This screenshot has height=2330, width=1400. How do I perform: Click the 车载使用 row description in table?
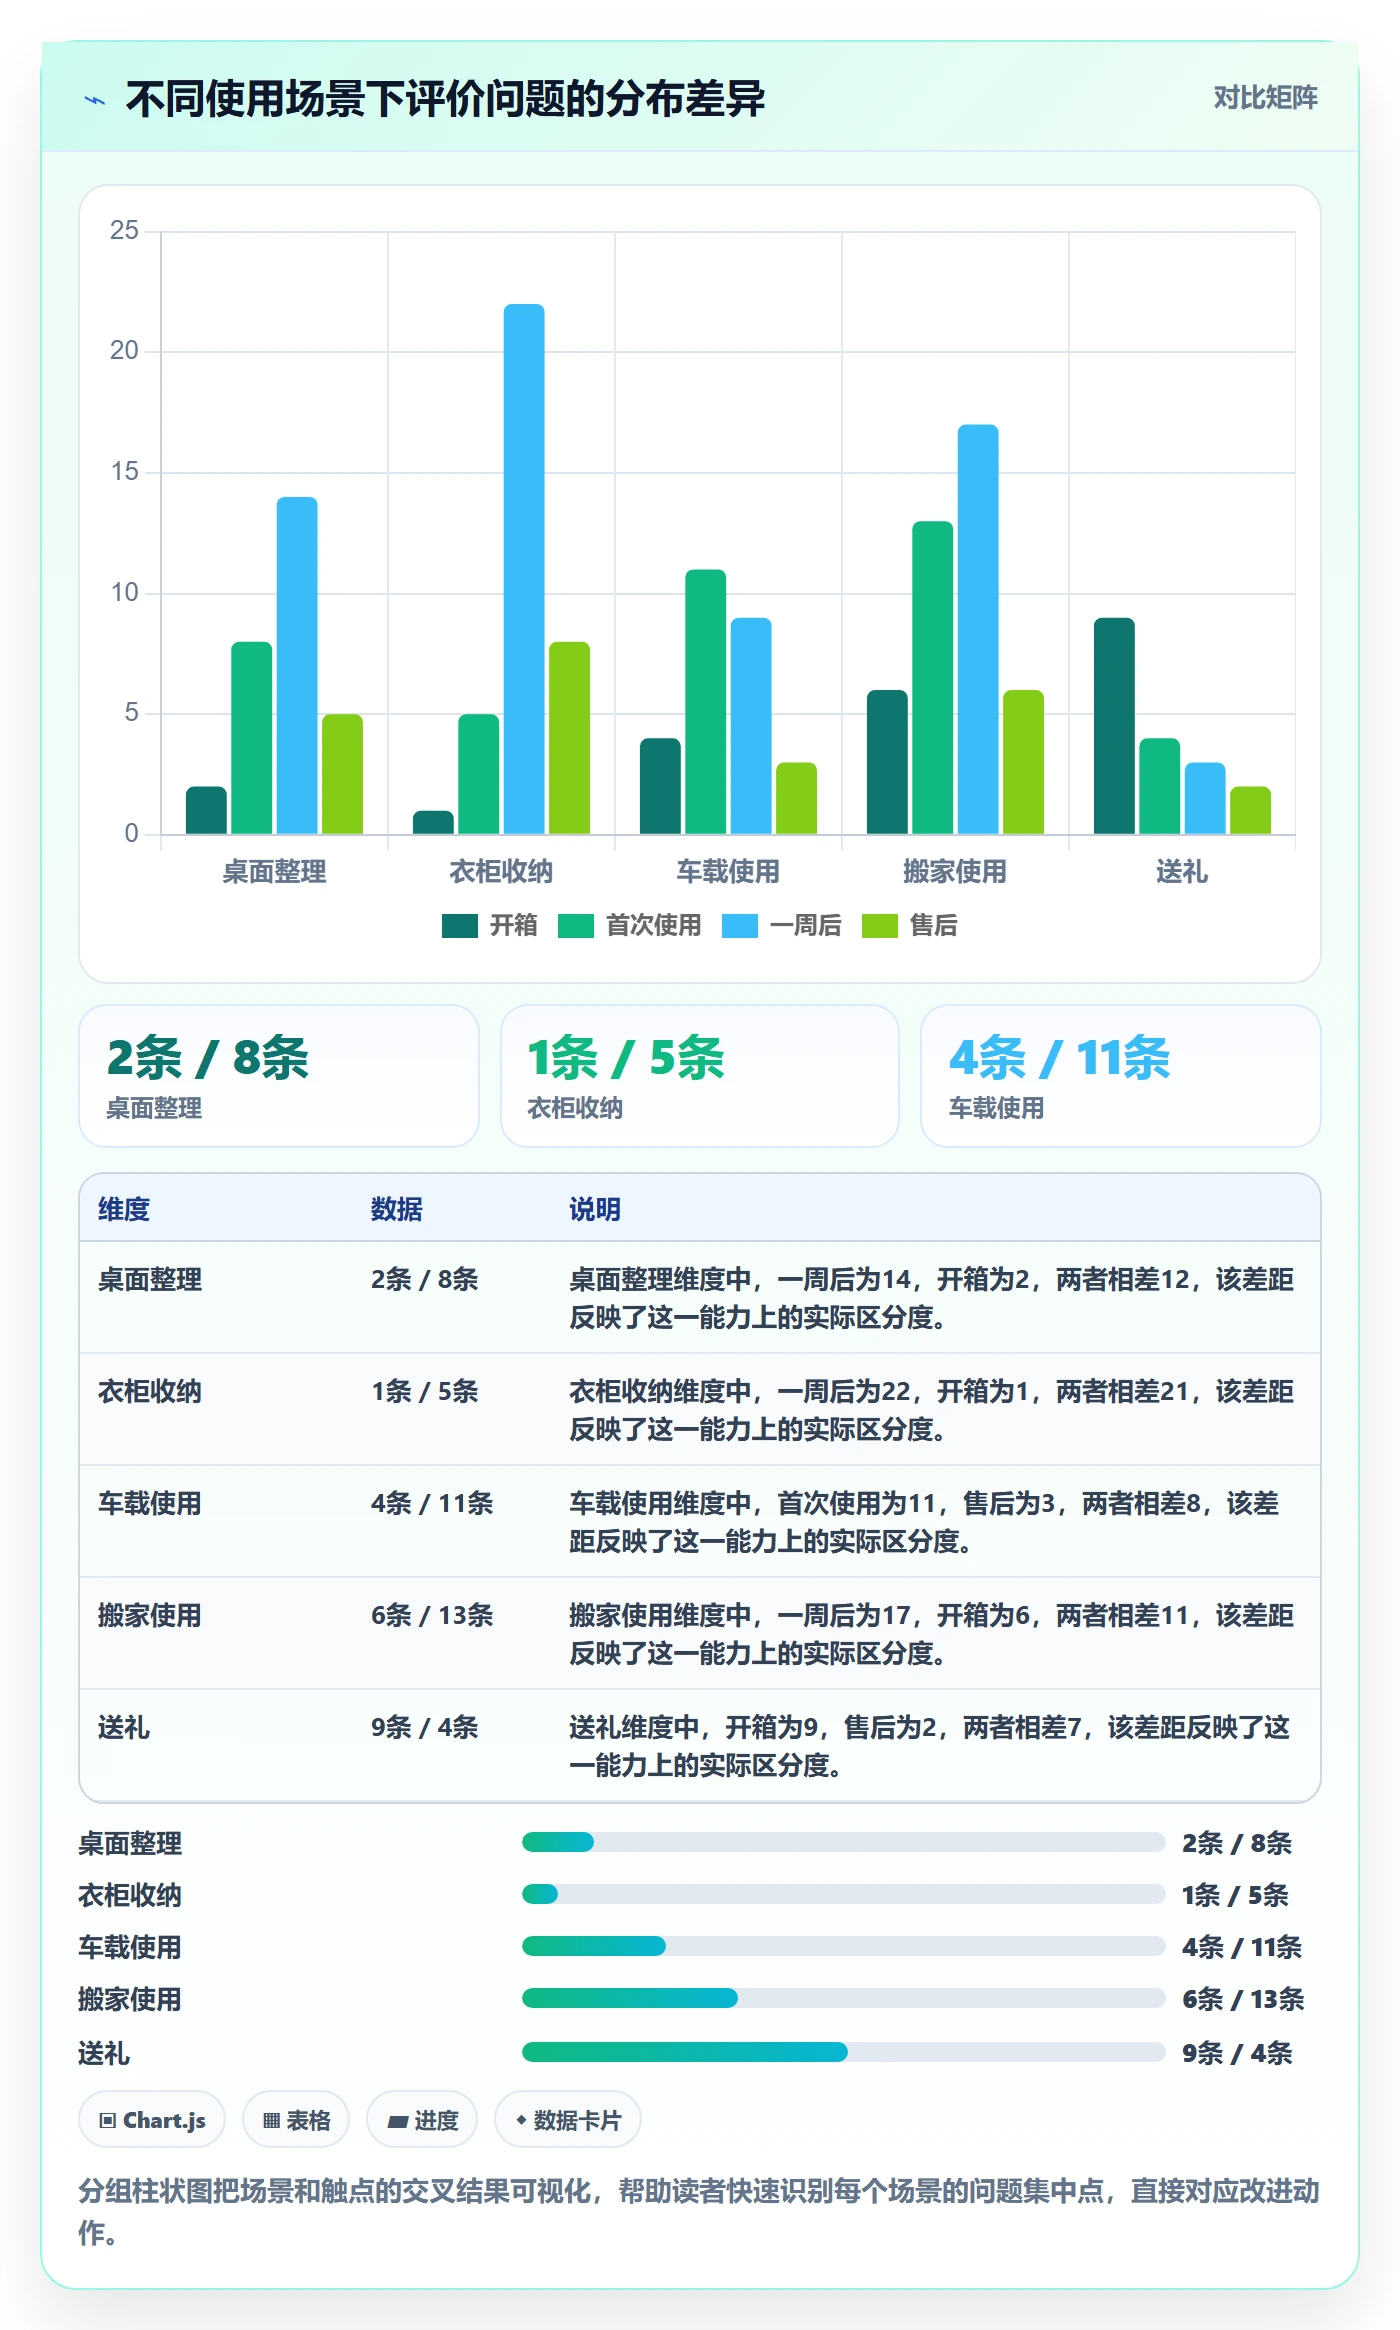pyautogui.click(x=925, y=1522)
